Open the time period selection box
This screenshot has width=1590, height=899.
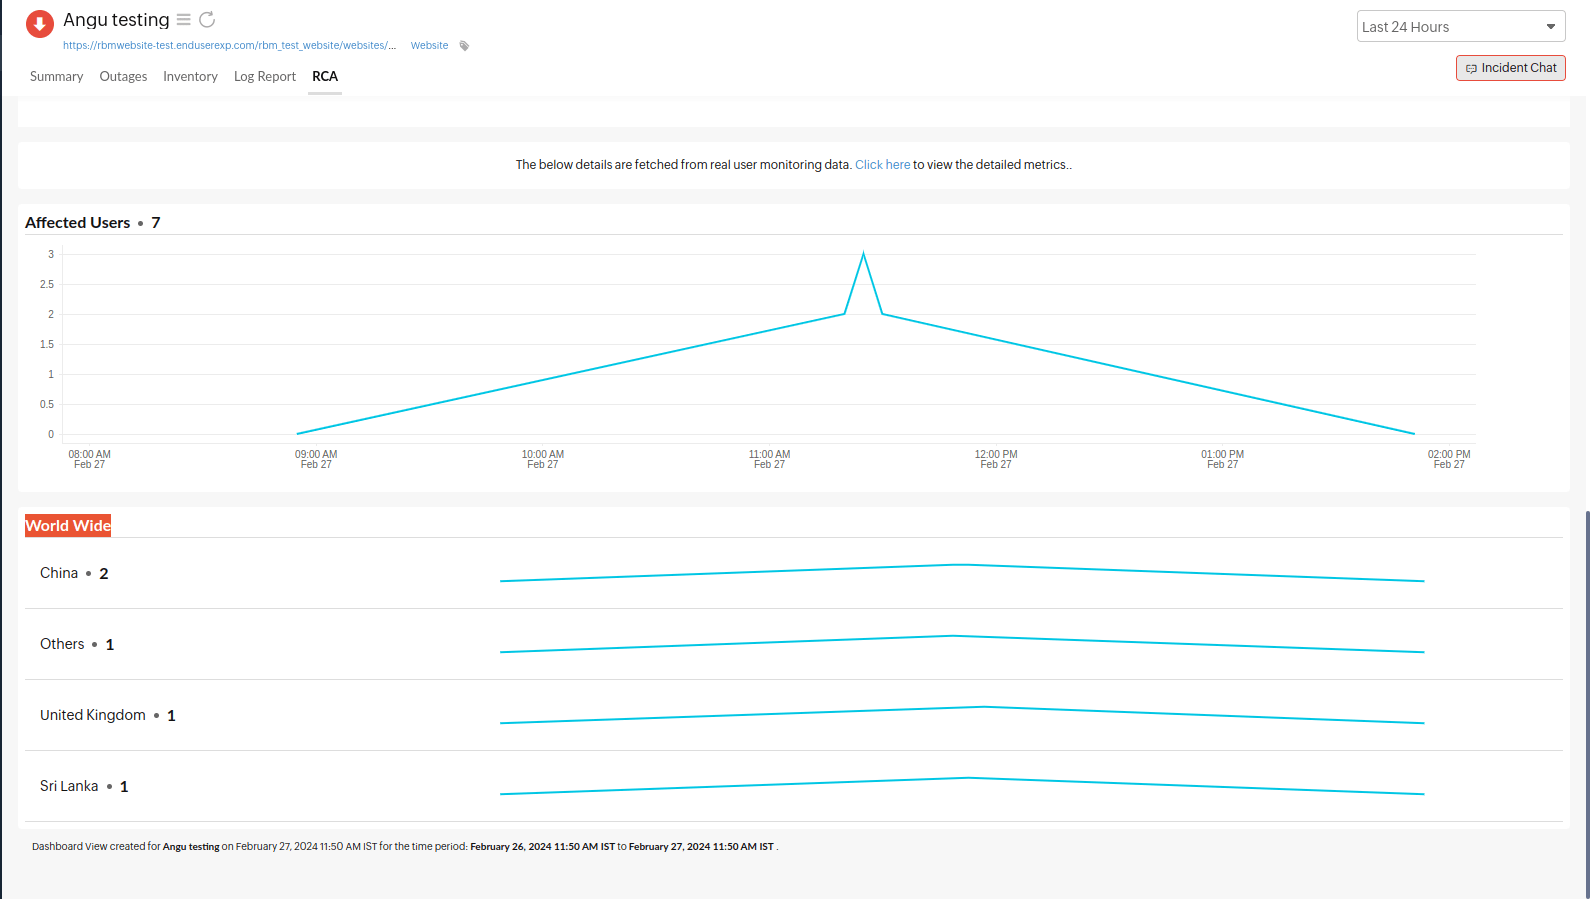(1450, 27)
